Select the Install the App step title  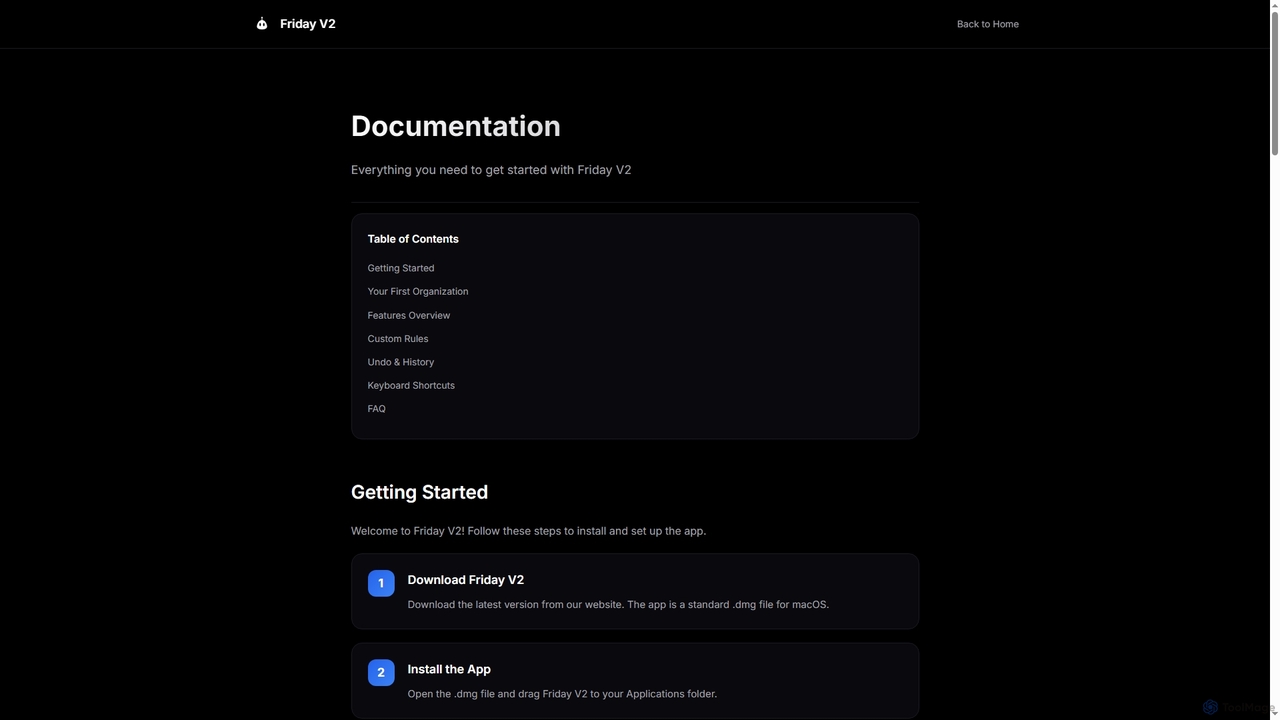pos(449,669)
